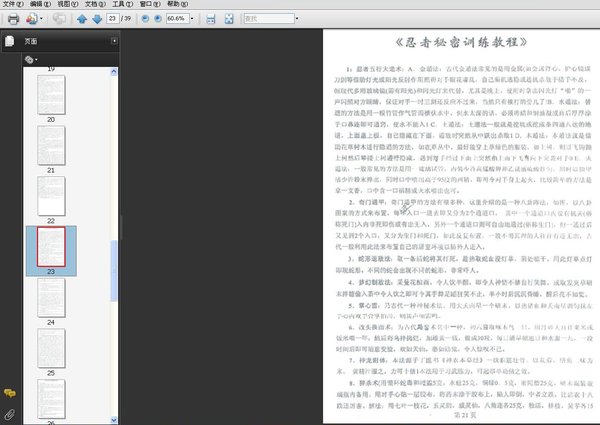
Task: Select the fit full page icon
Action: pos(229,19)
